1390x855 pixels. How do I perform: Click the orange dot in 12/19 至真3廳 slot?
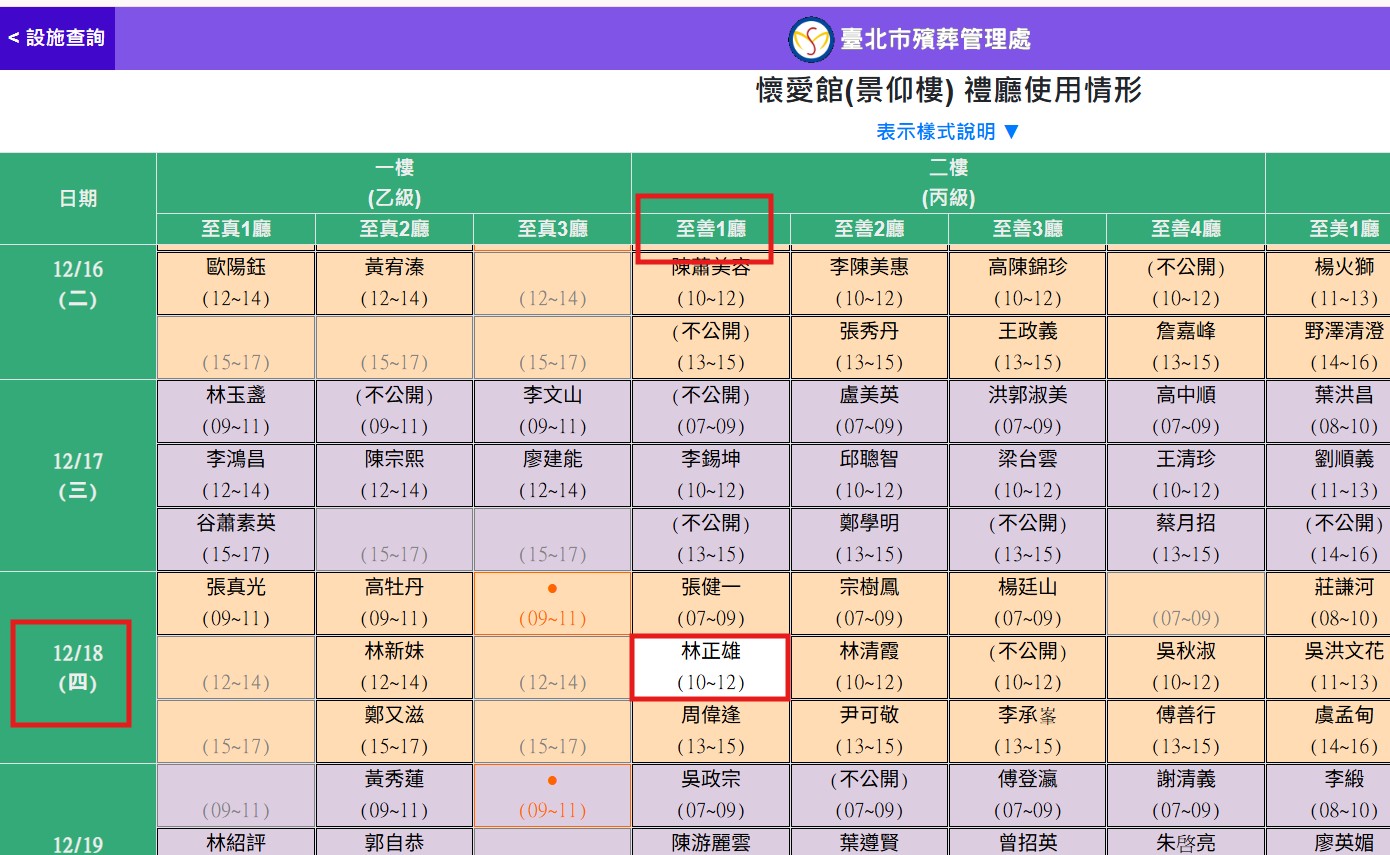(552, 781)
